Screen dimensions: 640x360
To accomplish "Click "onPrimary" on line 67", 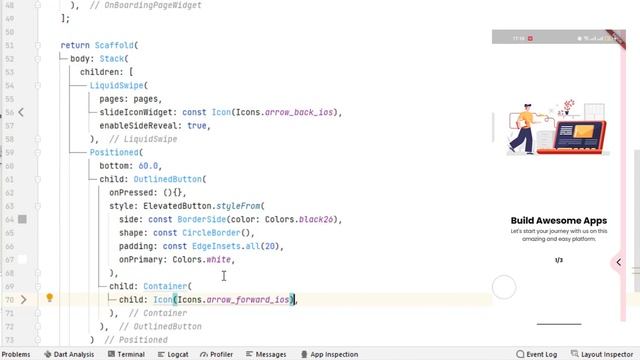I will coord(141,259).
